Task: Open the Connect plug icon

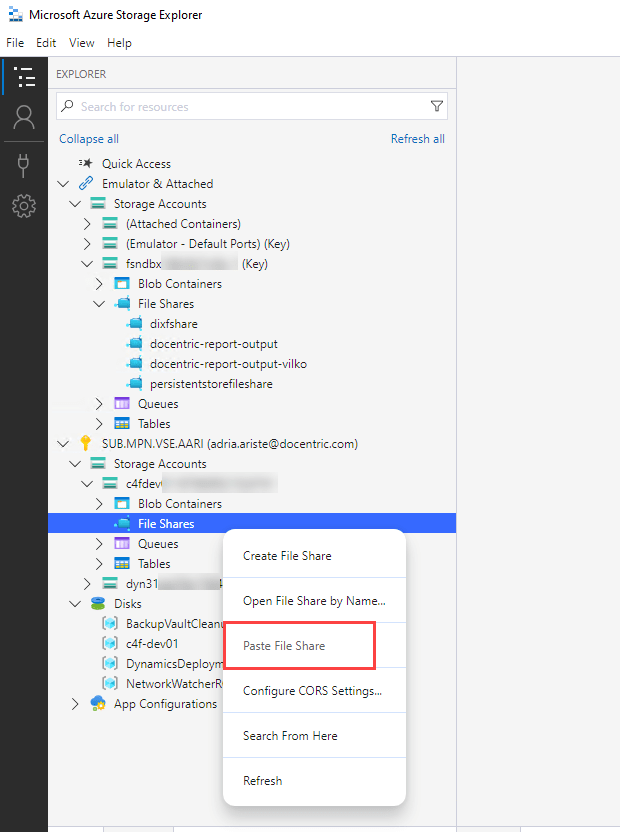Action: [23, 165]
